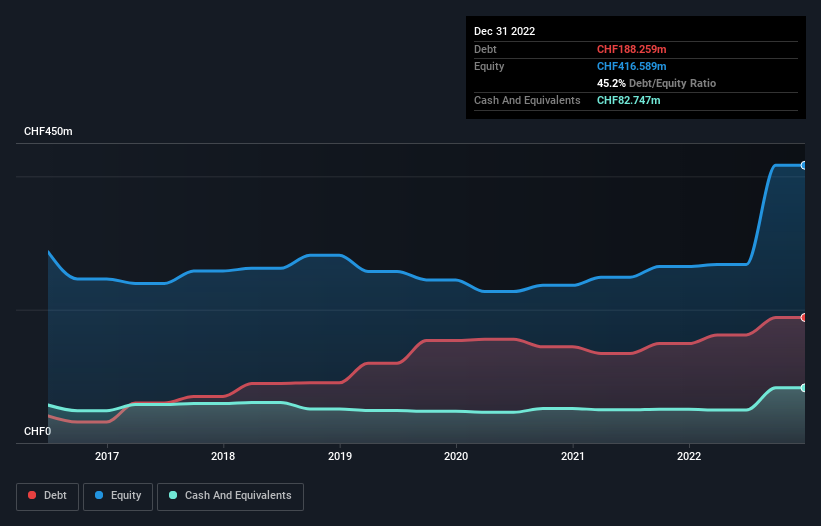Screen dimensions: 821x526
Task: Click the blue Equity legend dot
Action: (x=99, y=495)
